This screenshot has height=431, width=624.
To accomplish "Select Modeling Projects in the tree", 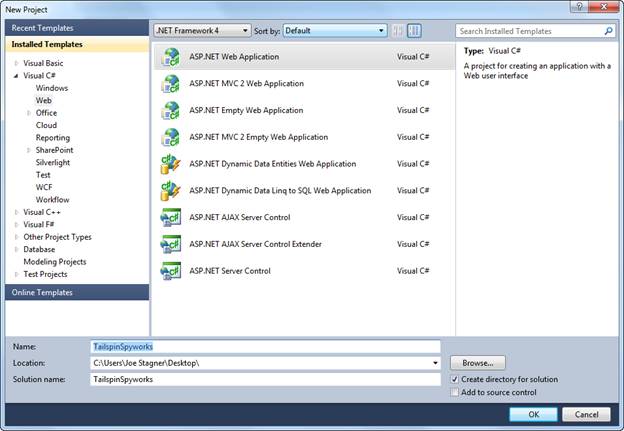I will tap(55, 262).
